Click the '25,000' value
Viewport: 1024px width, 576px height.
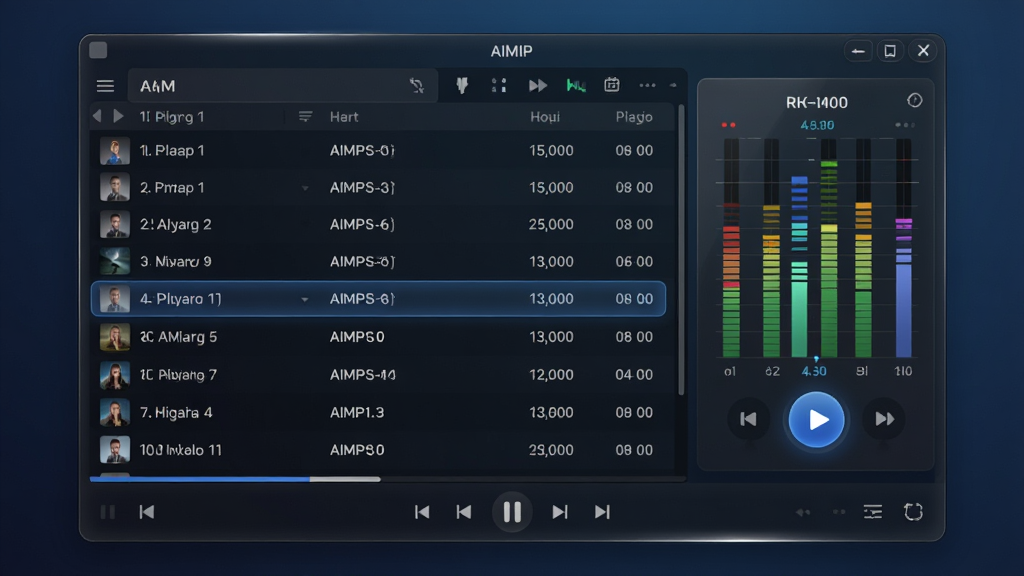tap(551, 225)
